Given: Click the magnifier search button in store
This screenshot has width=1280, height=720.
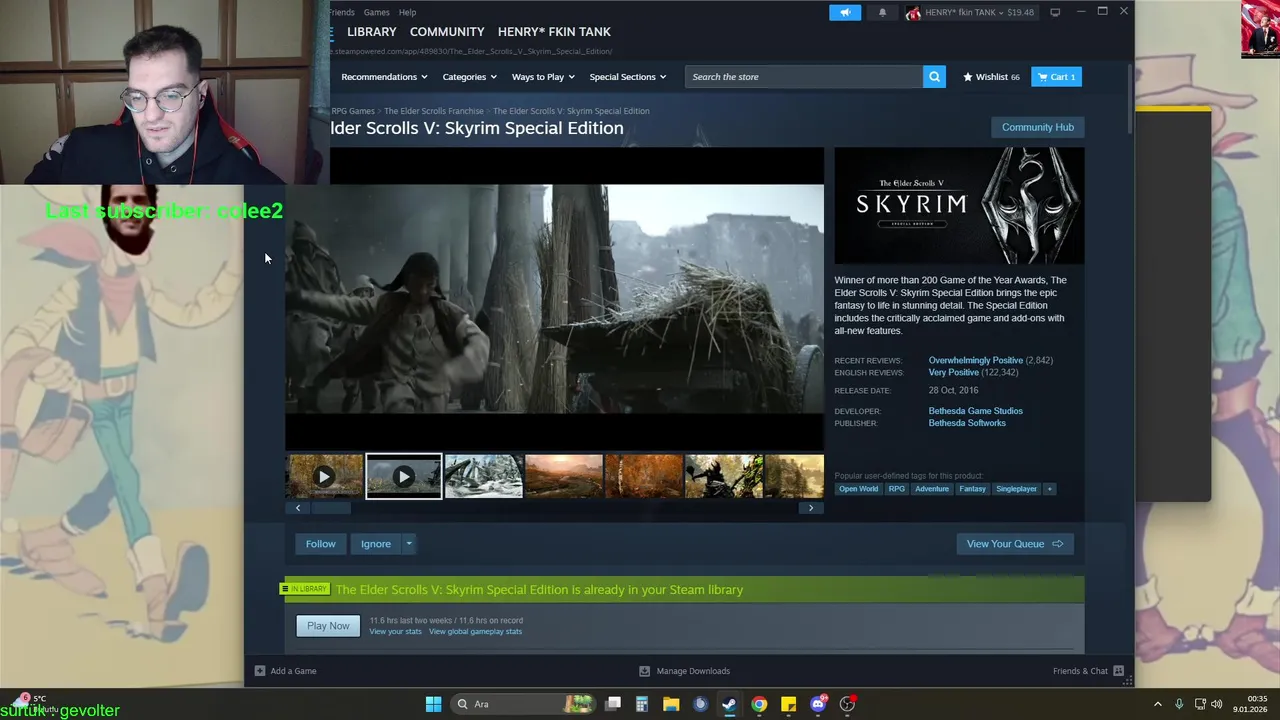Looking at the screenshot, I should point(934,77).
